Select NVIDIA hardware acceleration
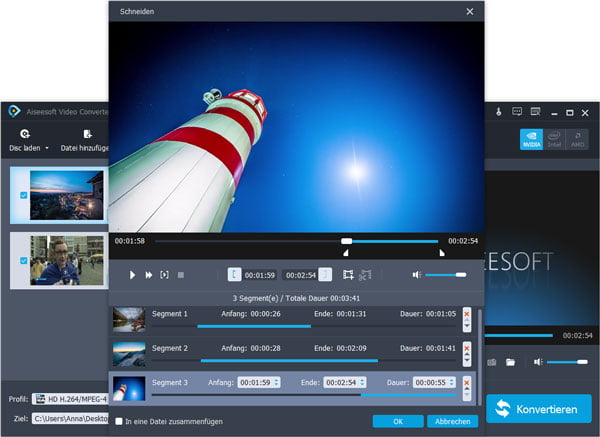 click(531, 140)
